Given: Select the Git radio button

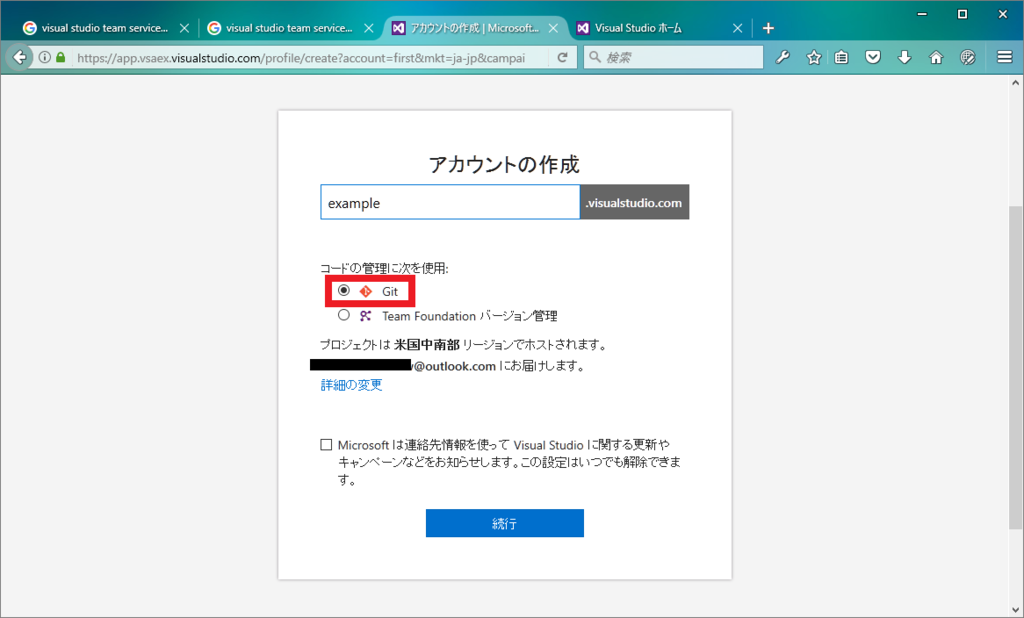Looking at the screenshot, I should 344,290.
